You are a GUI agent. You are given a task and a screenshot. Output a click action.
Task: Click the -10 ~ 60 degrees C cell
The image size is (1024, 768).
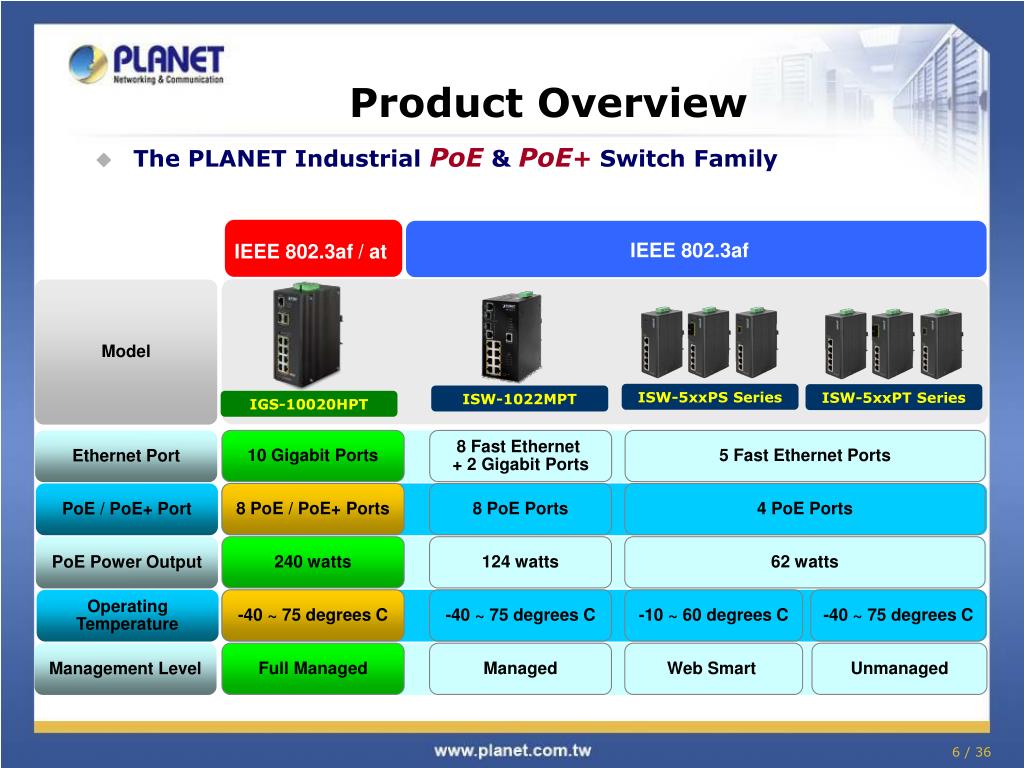(713, 615)
